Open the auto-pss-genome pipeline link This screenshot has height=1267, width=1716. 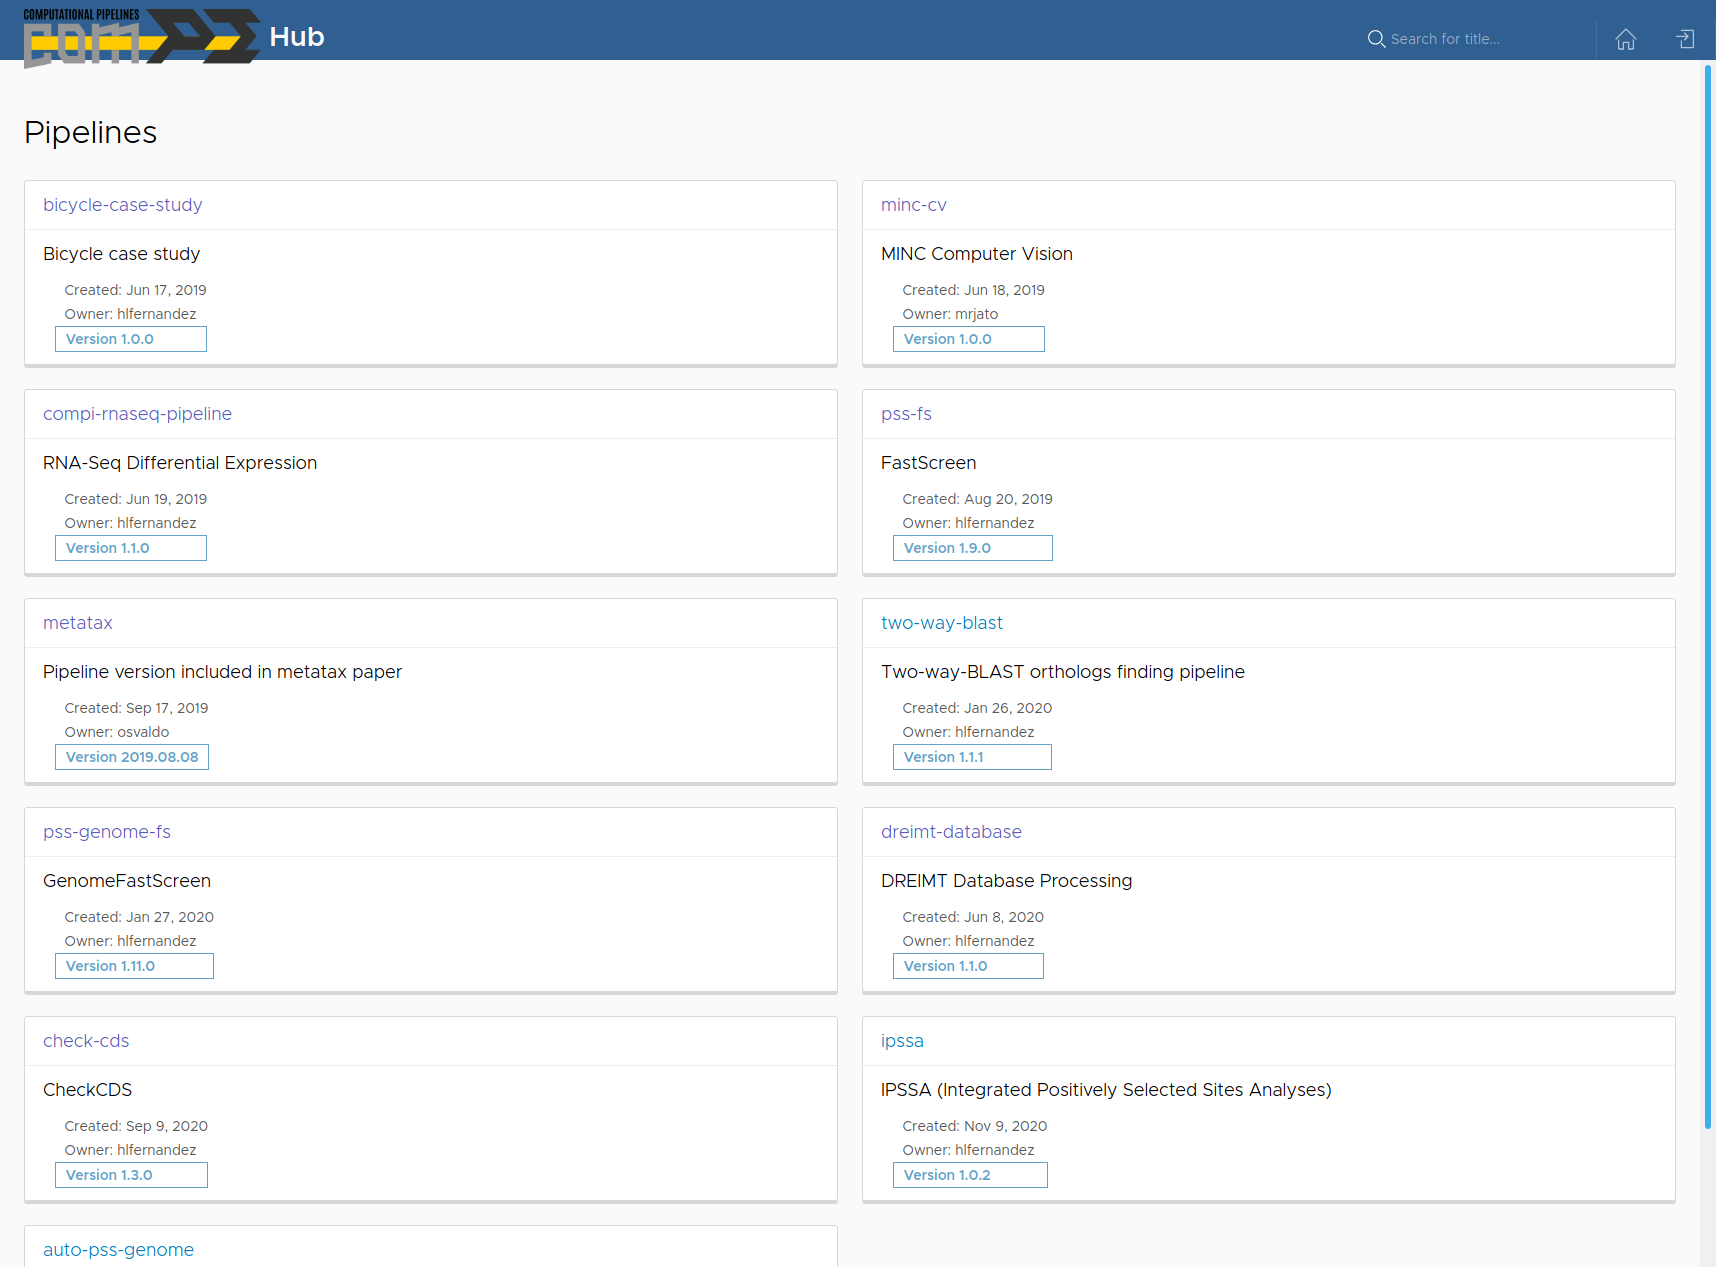click(118, 1250)
